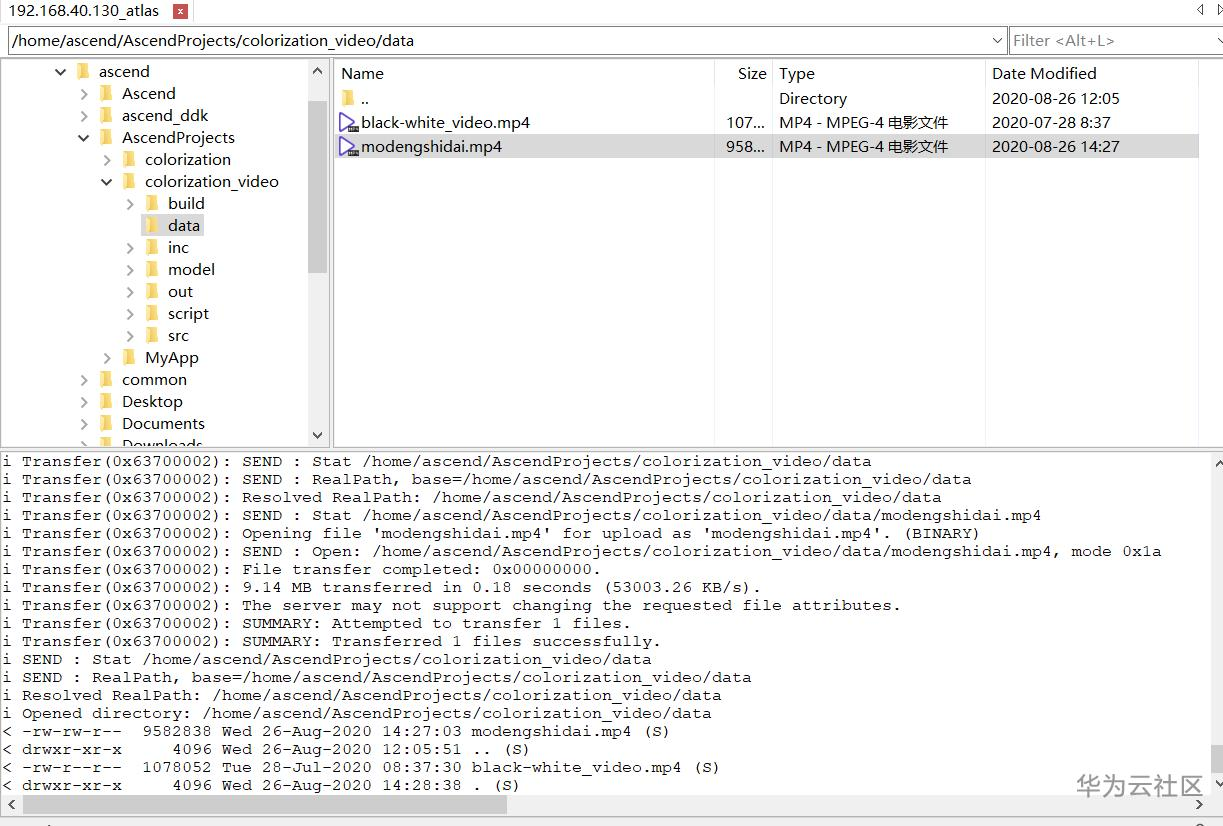
Task: Expand the out folder node
Action: (x=130, y=292)
